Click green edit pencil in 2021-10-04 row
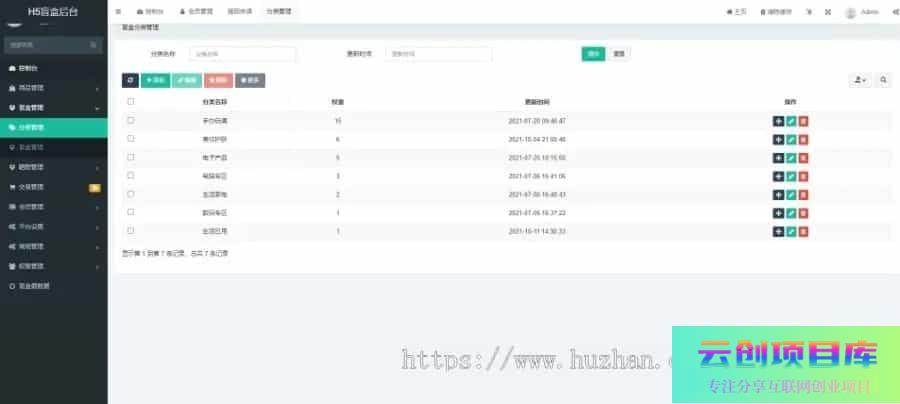The height and width of the screenshot is (404, 900). (x=791, y=139)
